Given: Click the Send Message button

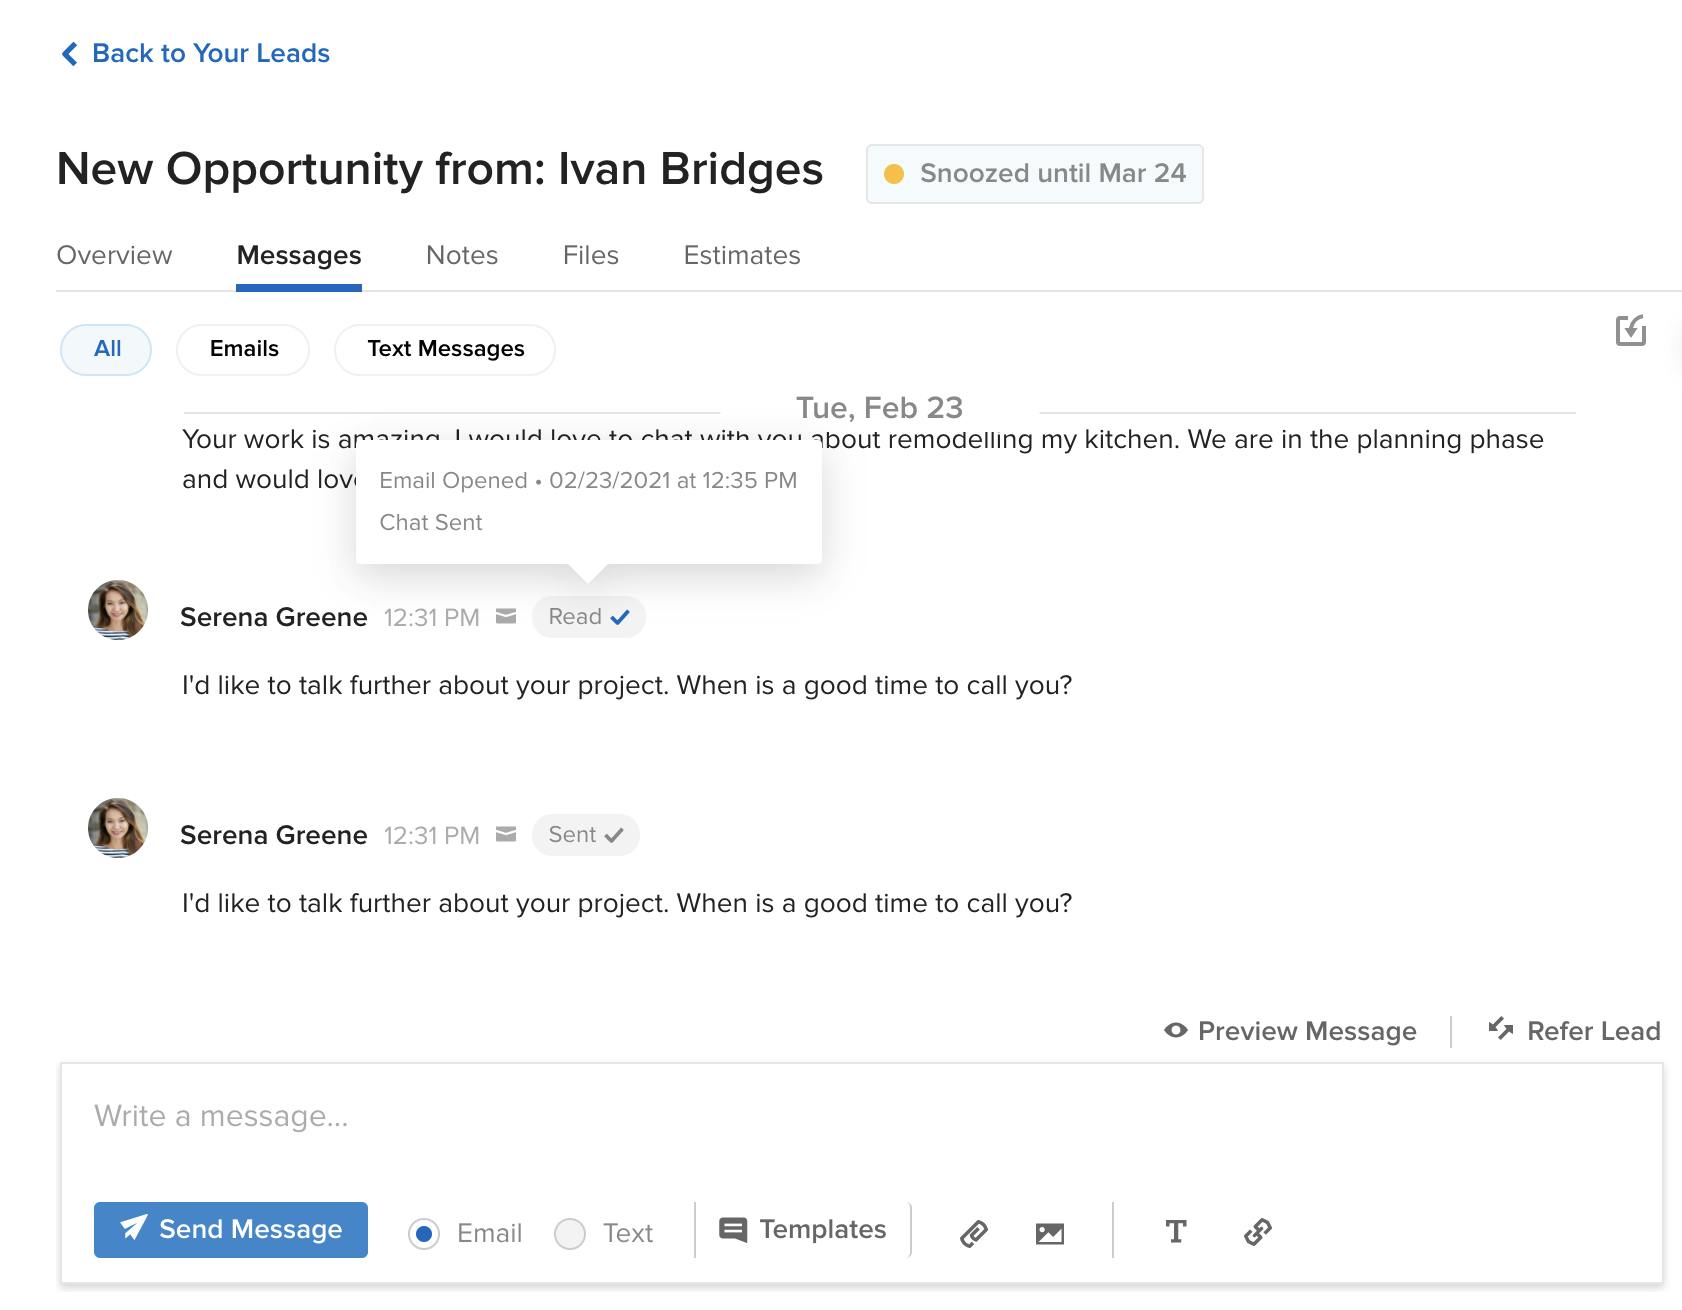Looking at the screenshot, I should (x=231, y=1229).
